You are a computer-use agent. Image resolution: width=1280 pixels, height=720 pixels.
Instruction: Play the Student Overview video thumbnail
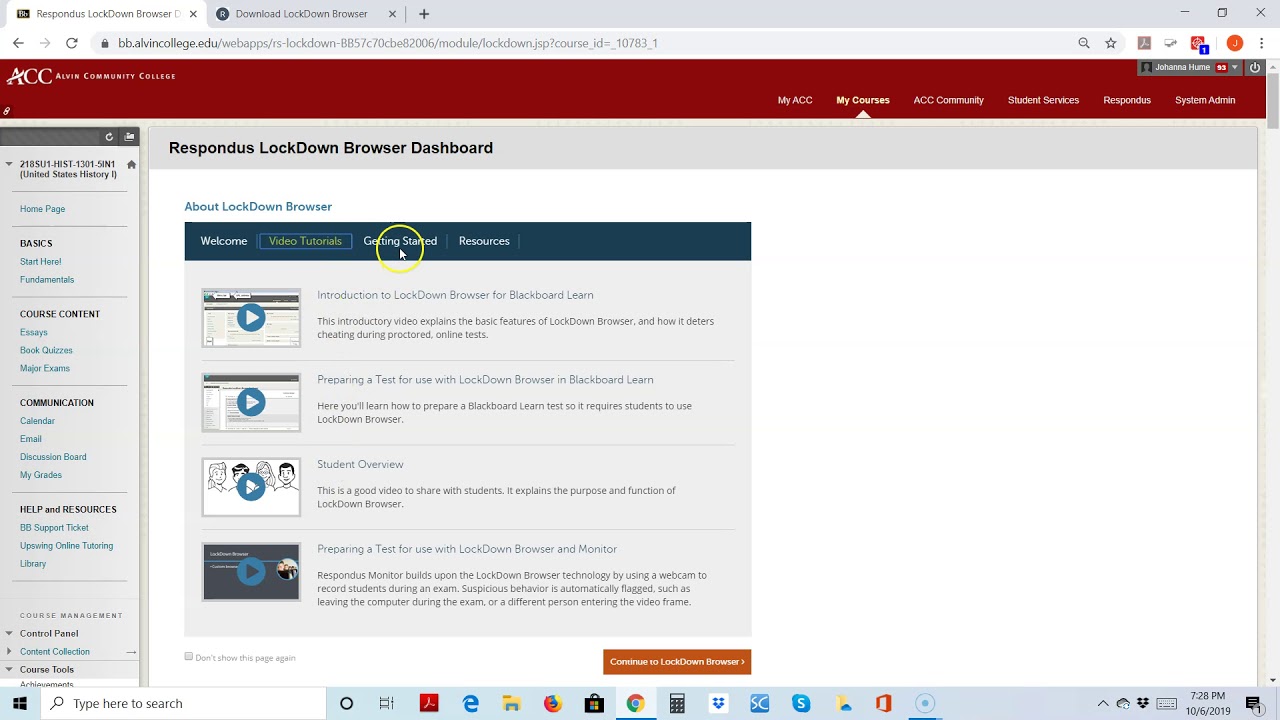[x=251, y=487]
